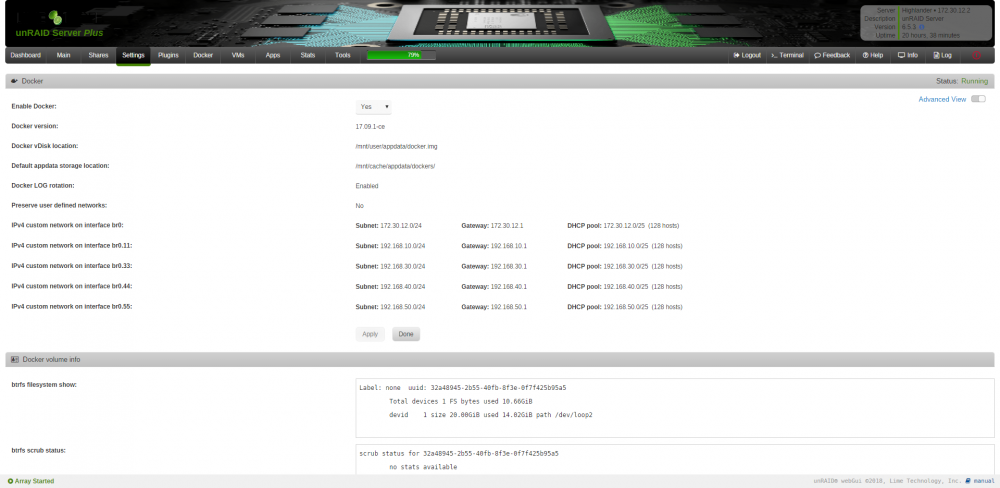Click the Default appdata storage location label

coord(61,166)
